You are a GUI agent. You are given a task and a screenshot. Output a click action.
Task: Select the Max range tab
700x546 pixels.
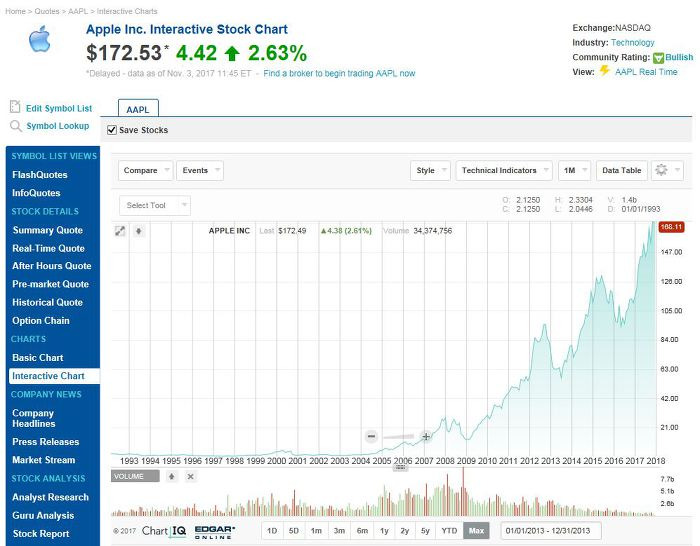point(476,531)
